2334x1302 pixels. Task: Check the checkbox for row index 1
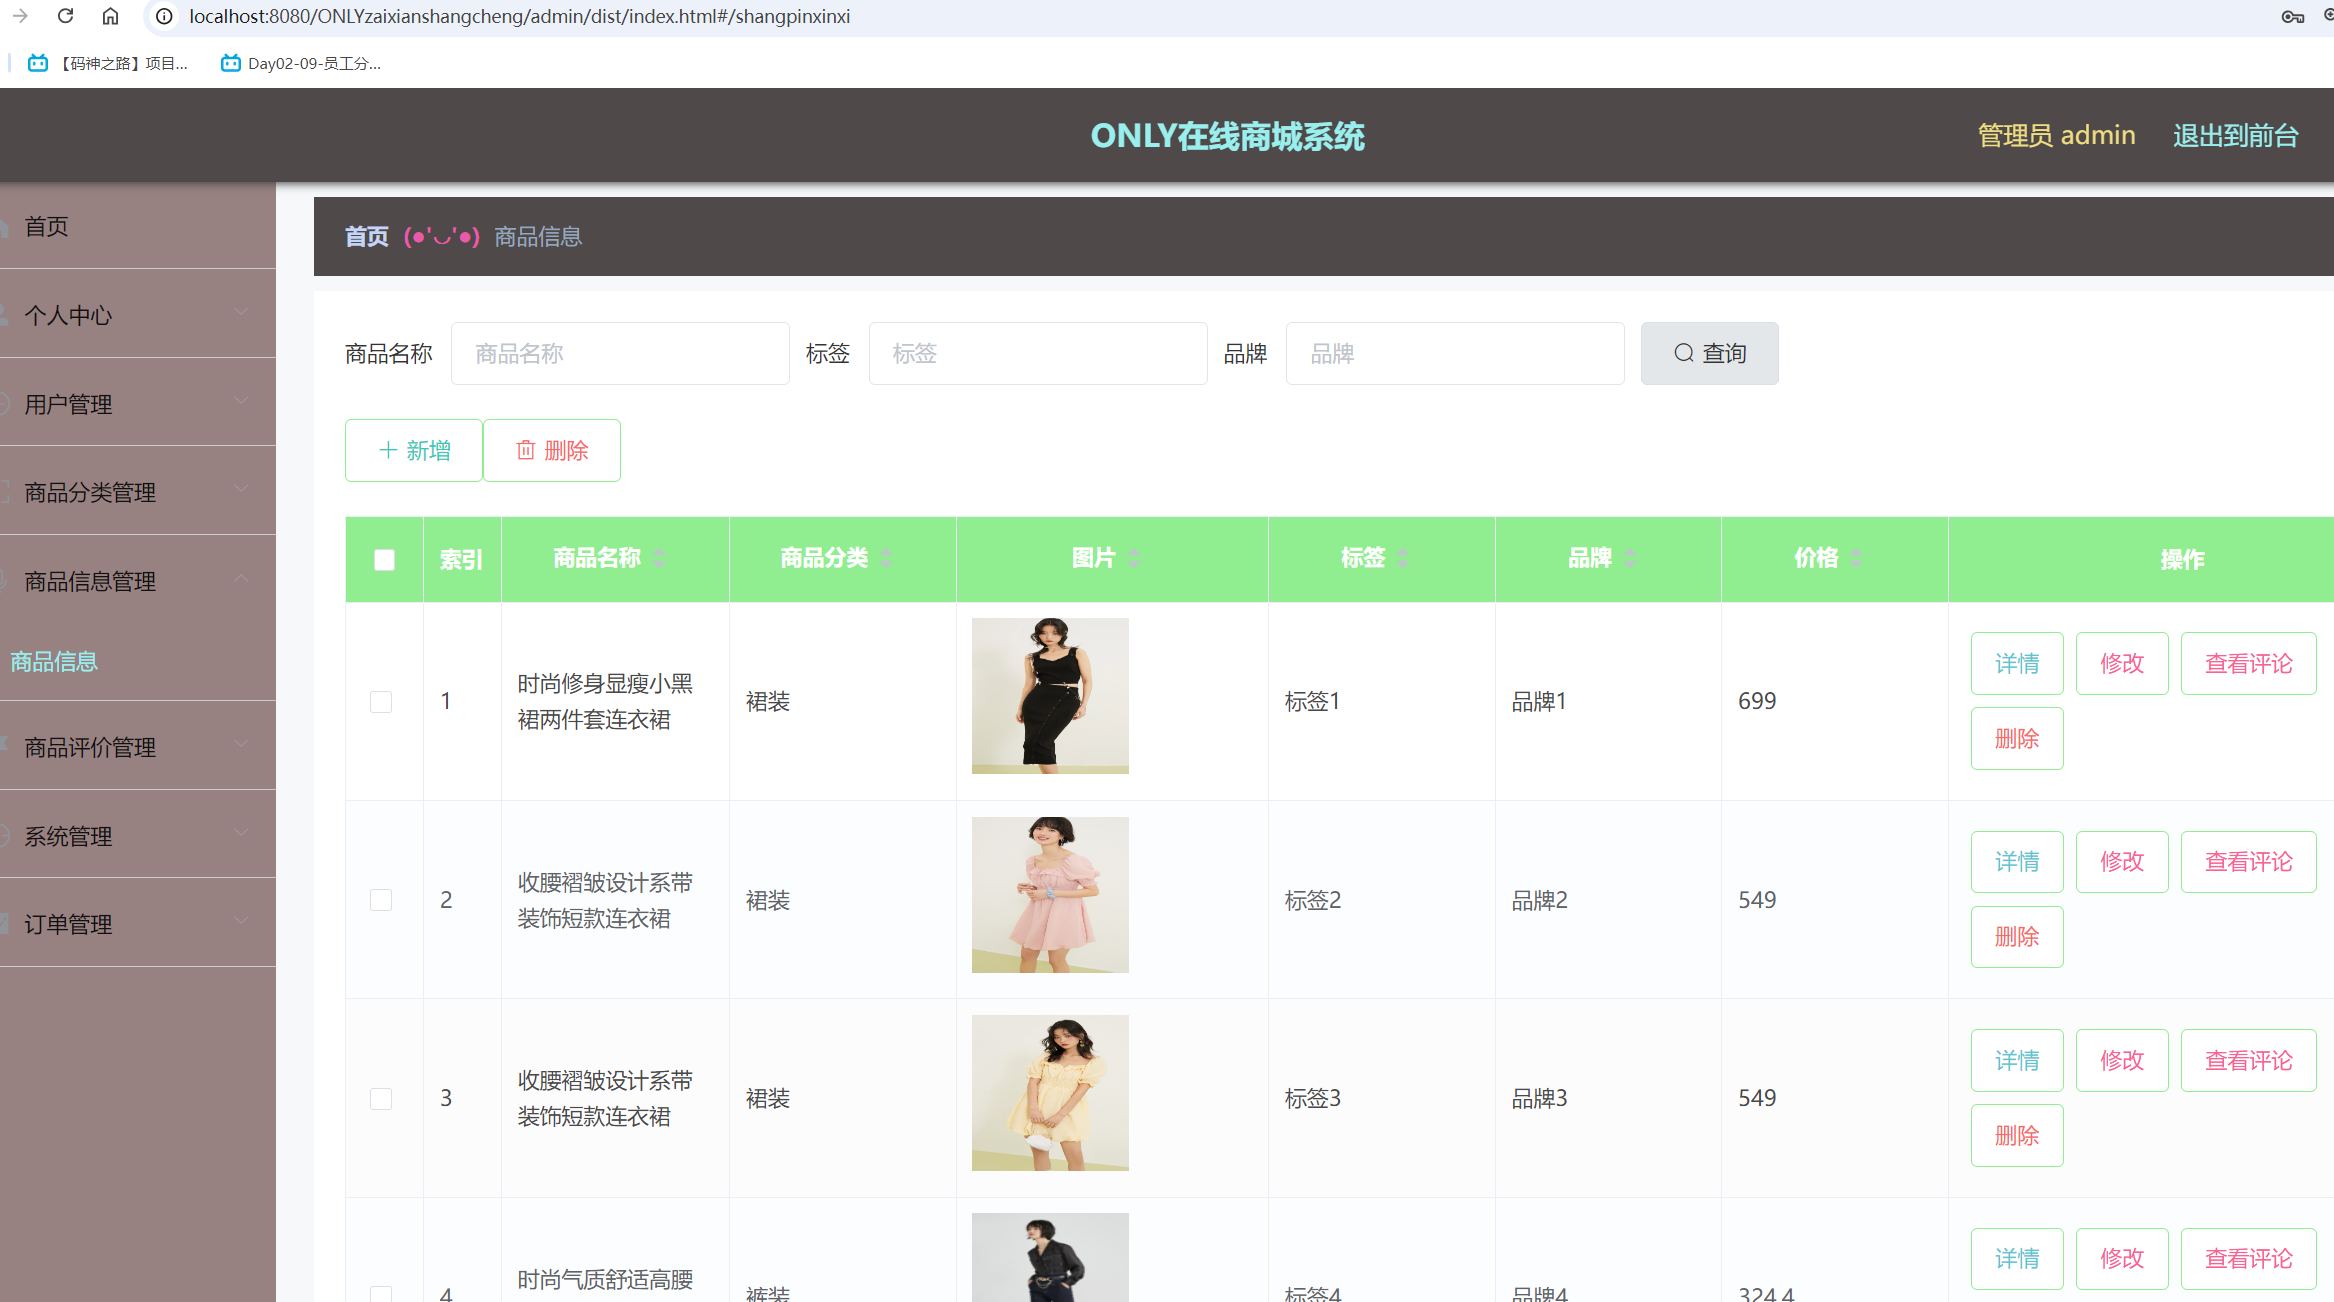(381, 701)
